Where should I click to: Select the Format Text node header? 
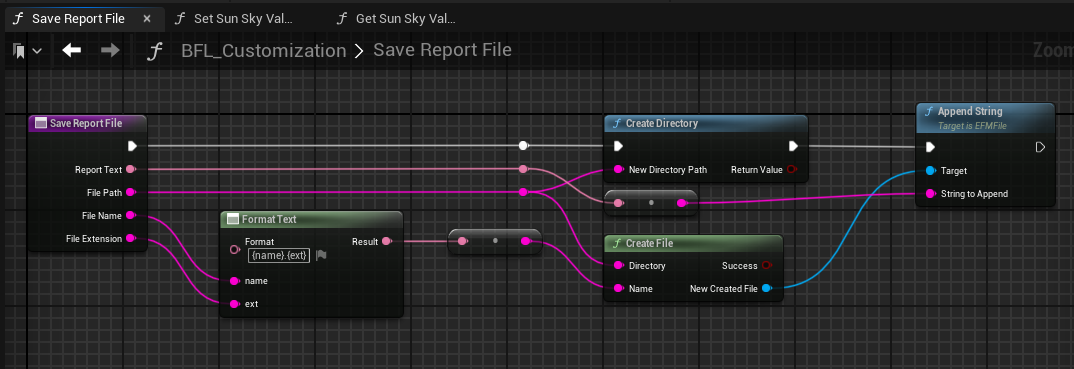[312, 219]
